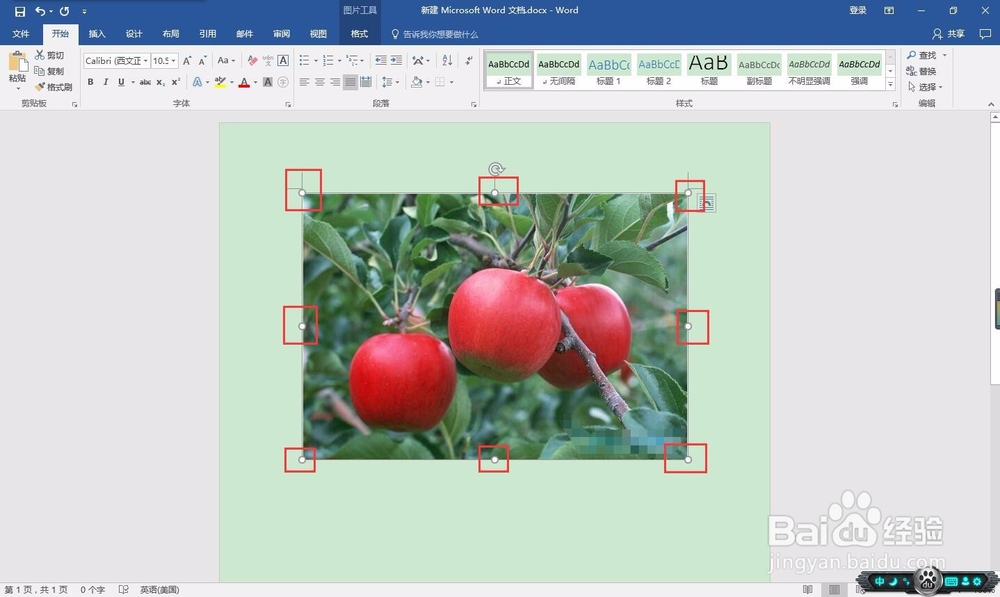The height and width of the screenshot is (597, 1000).
Task: Click the Format Painter brush icon
Action: pos(40,87)
